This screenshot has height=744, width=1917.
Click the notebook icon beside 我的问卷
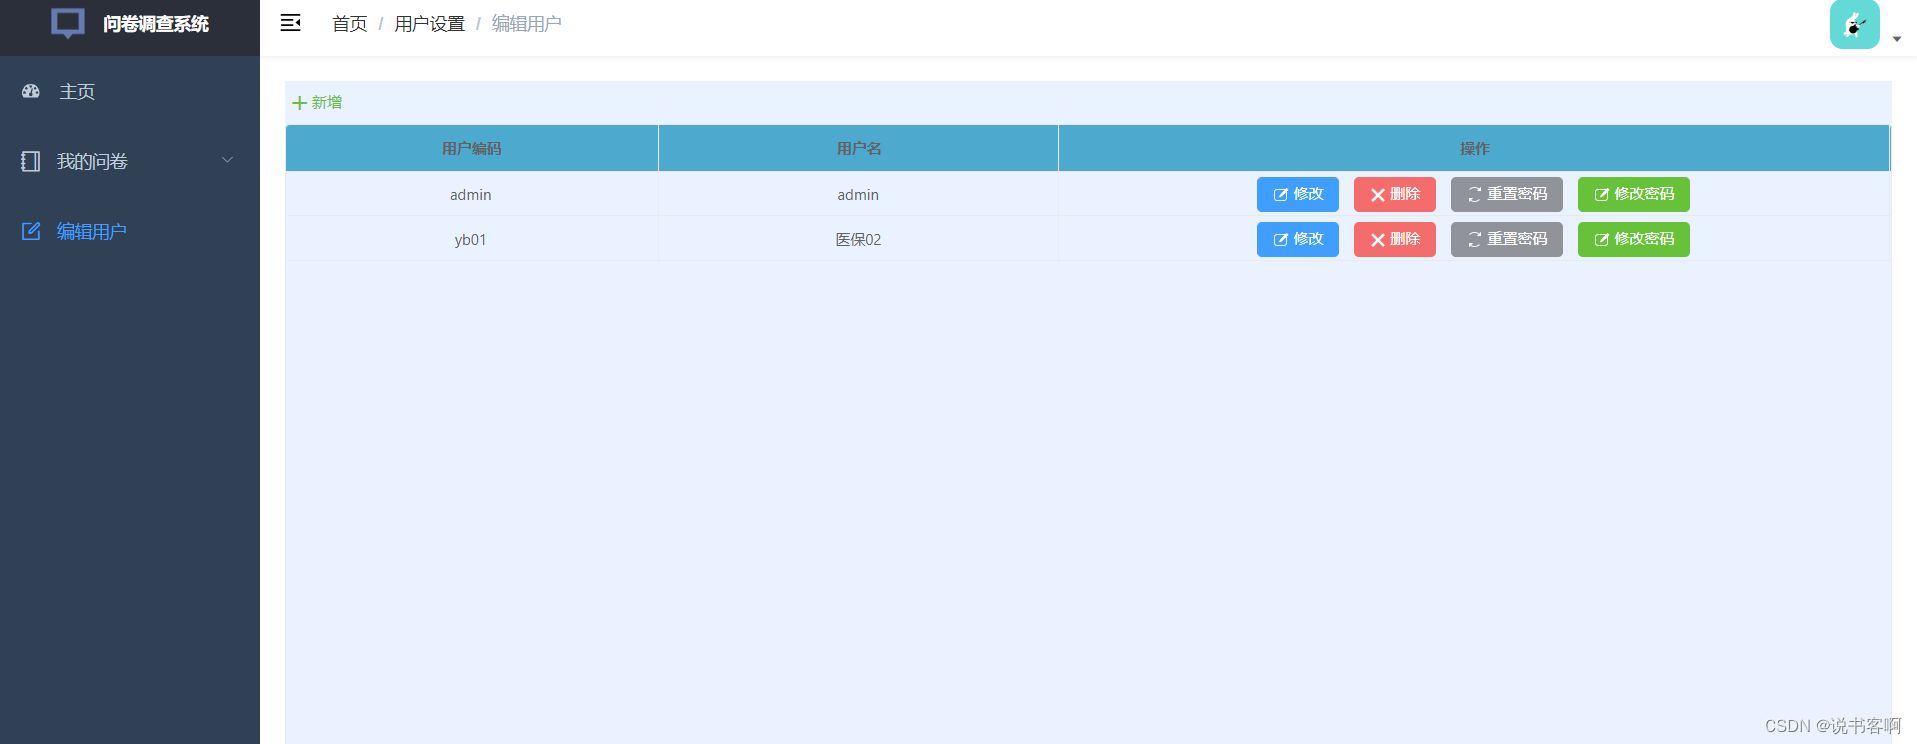click(31, 161)
